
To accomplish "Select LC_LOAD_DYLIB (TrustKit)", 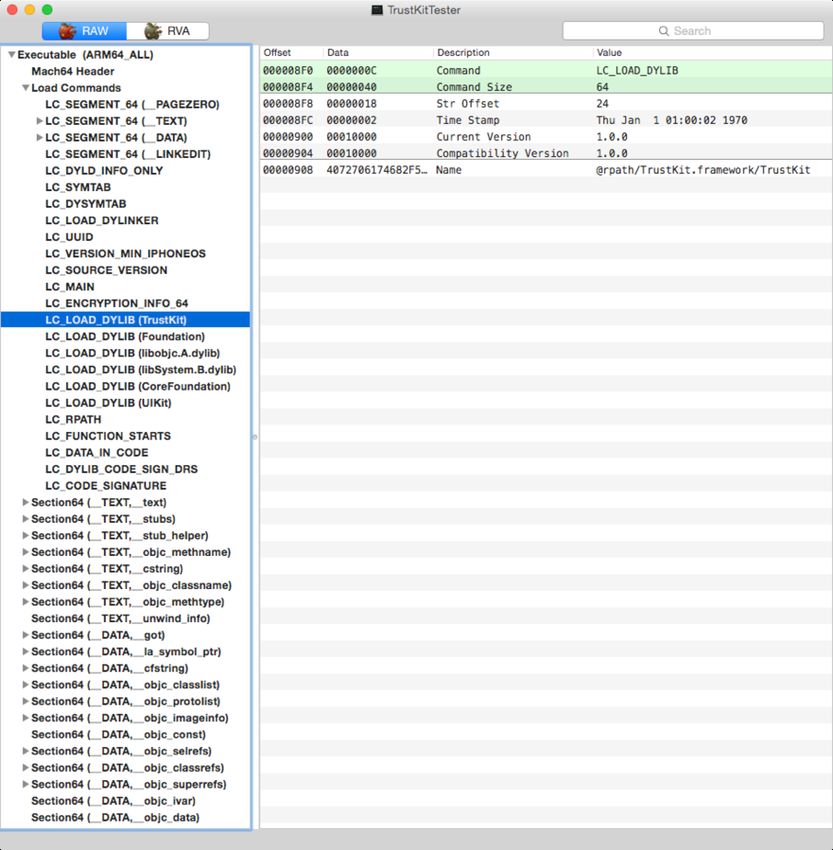I will pyautogui.click(x=125, y=320).
